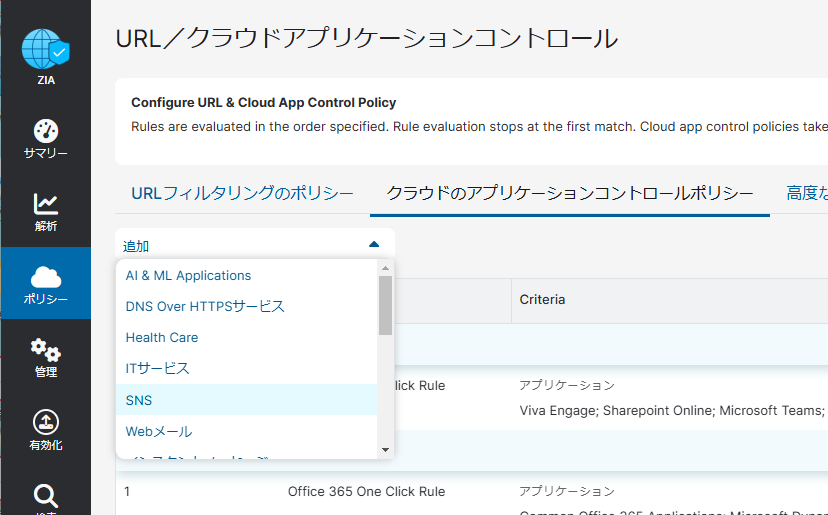Click the dropdown list scrollbar thumb

(385, 305)
